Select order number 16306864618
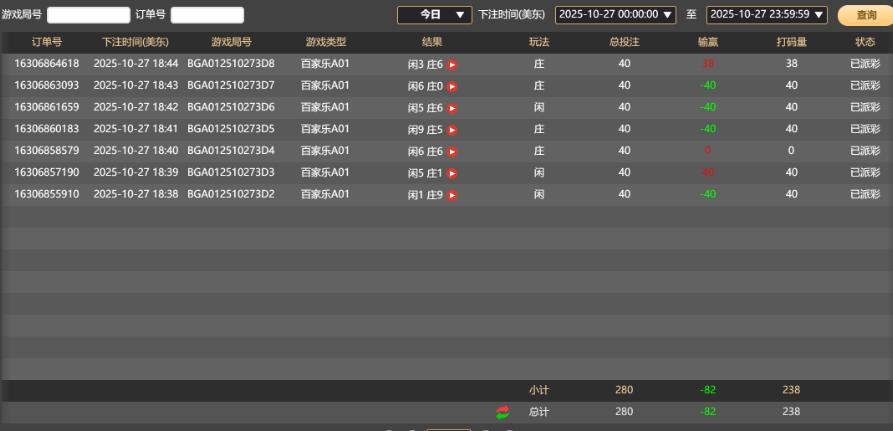This screenshot has height=431, width=893. [x=47, y=64]
